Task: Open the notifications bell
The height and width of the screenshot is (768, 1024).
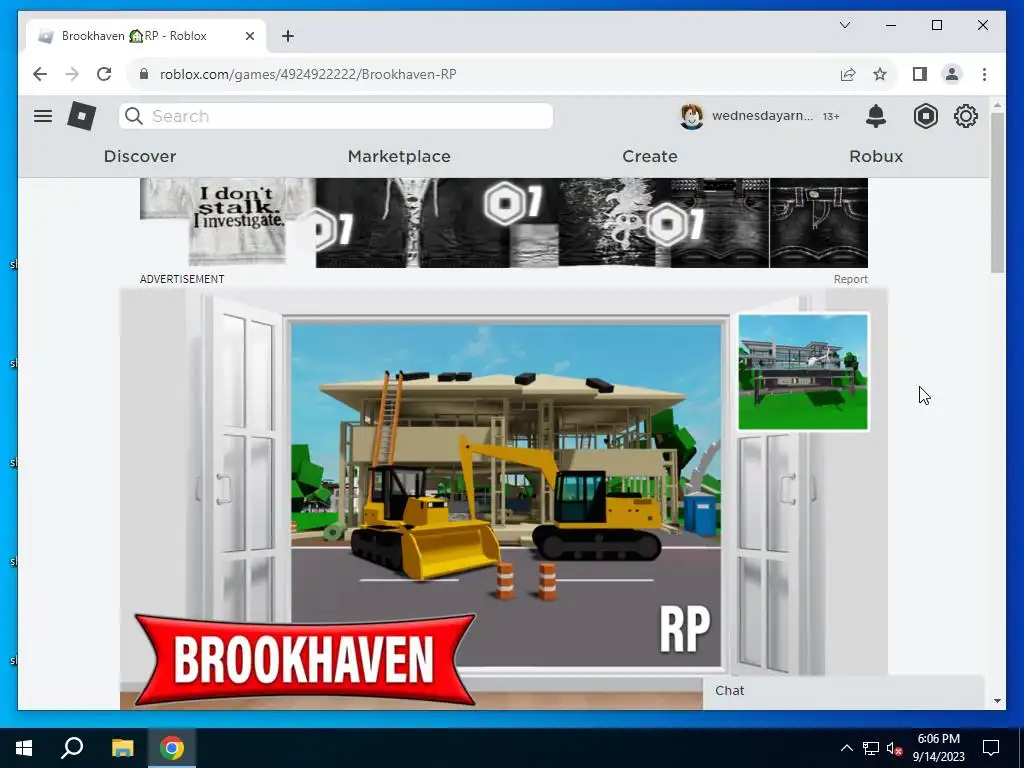Action: (x=876, y=116)
